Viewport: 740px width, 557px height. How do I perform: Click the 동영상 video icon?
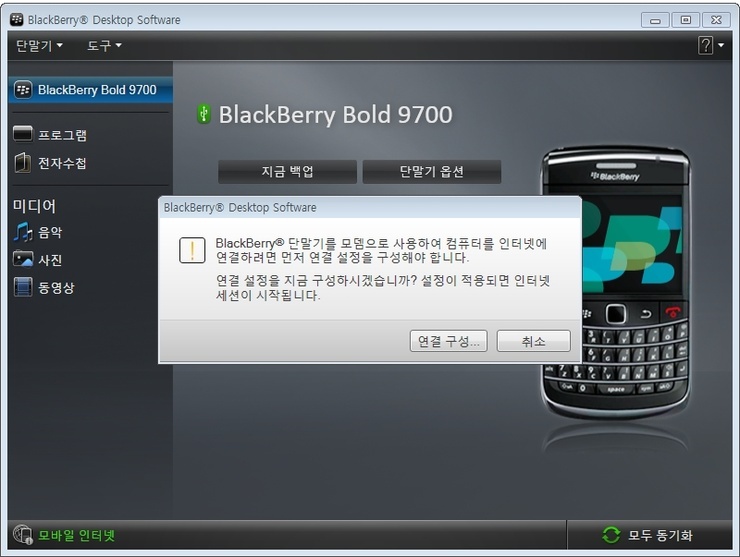pyautogui.click(x=23, y=287)
